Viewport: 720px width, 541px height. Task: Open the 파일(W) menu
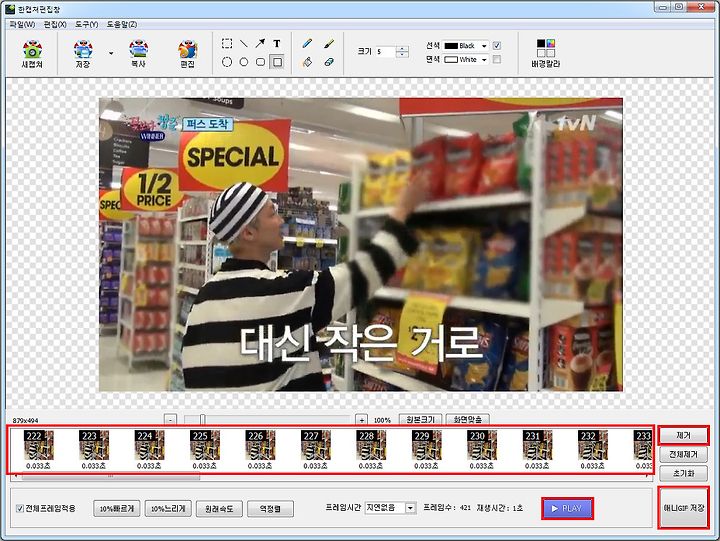(22, 24)
